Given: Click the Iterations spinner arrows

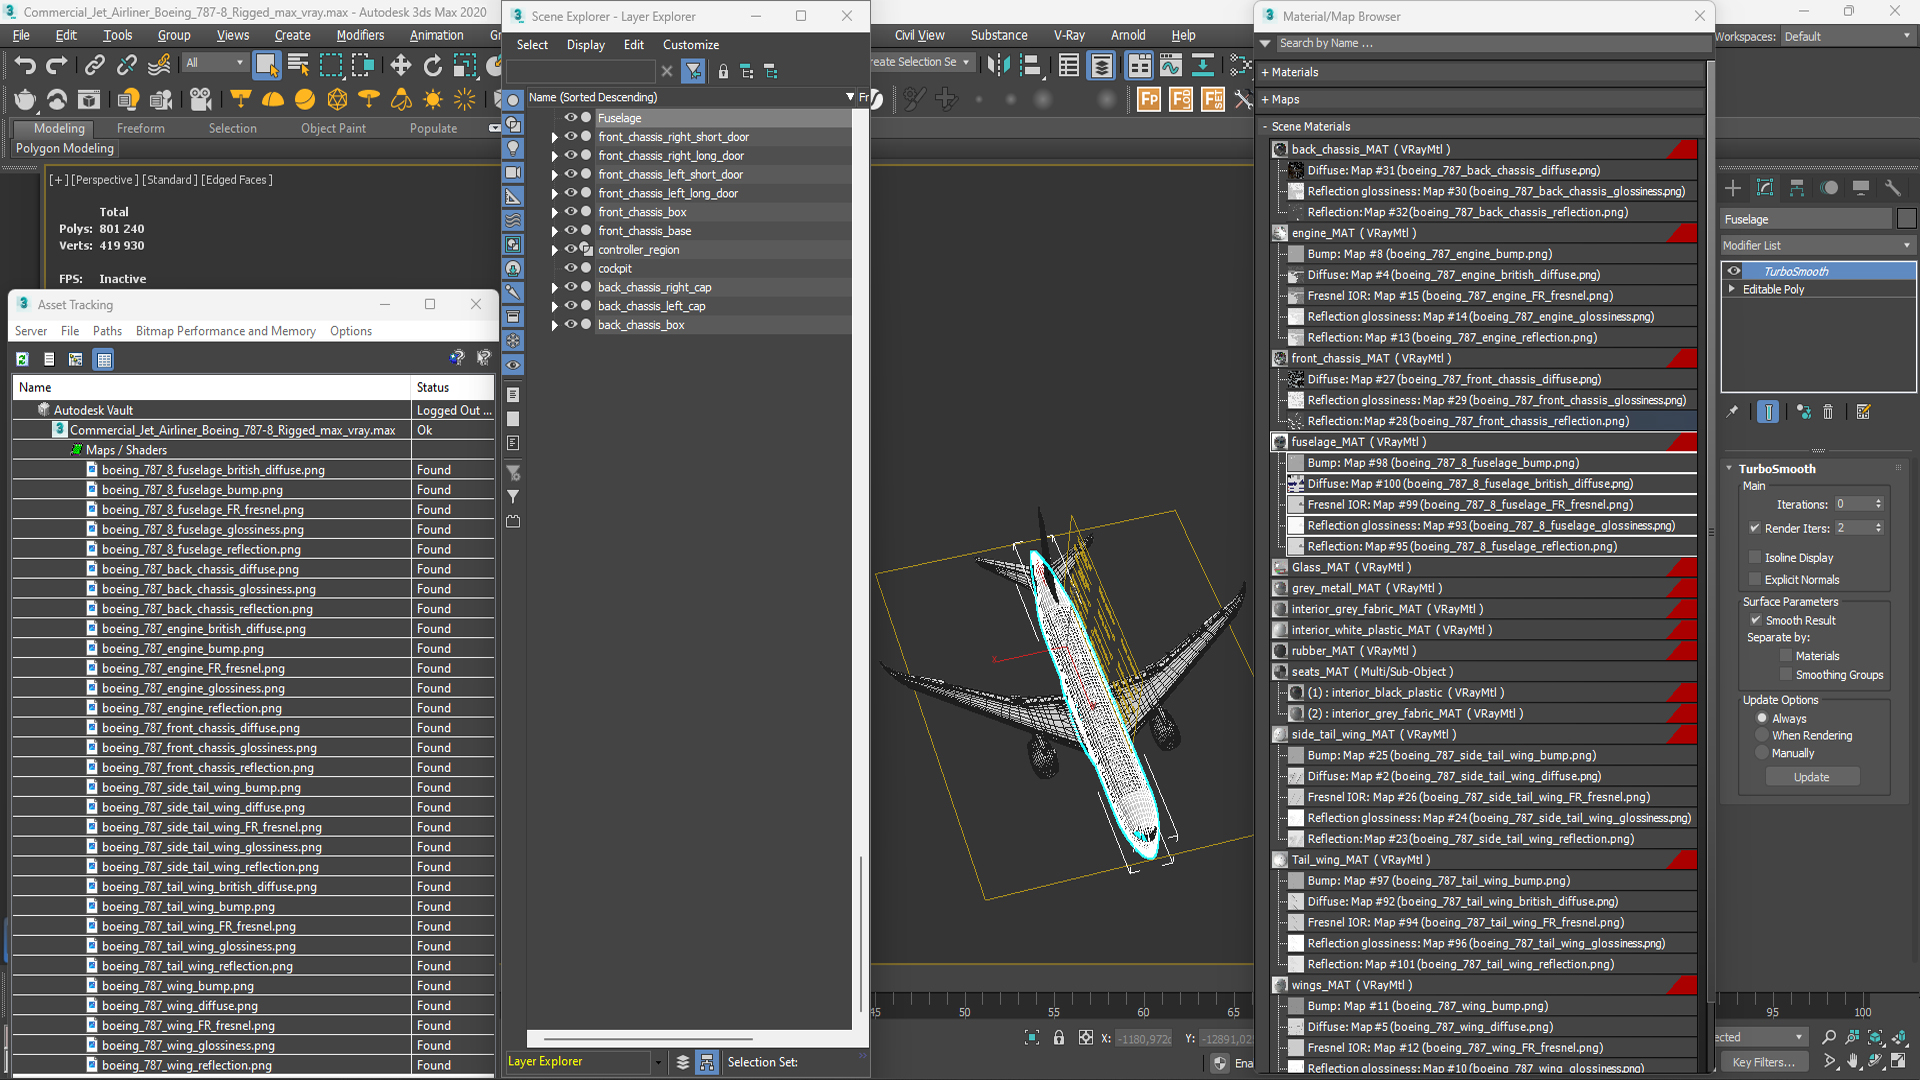Looking at the screenshot, I should pyautogui.click(x=1879, y=504).
